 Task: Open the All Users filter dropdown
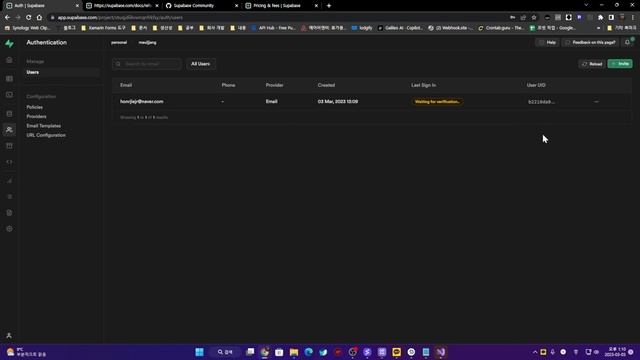tap(200, 64)
